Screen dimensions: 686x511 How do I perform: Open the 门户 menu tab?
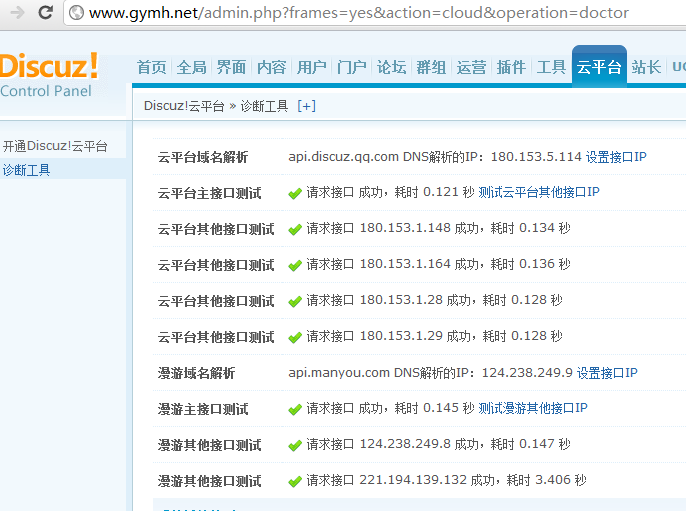tap(352, 67)
